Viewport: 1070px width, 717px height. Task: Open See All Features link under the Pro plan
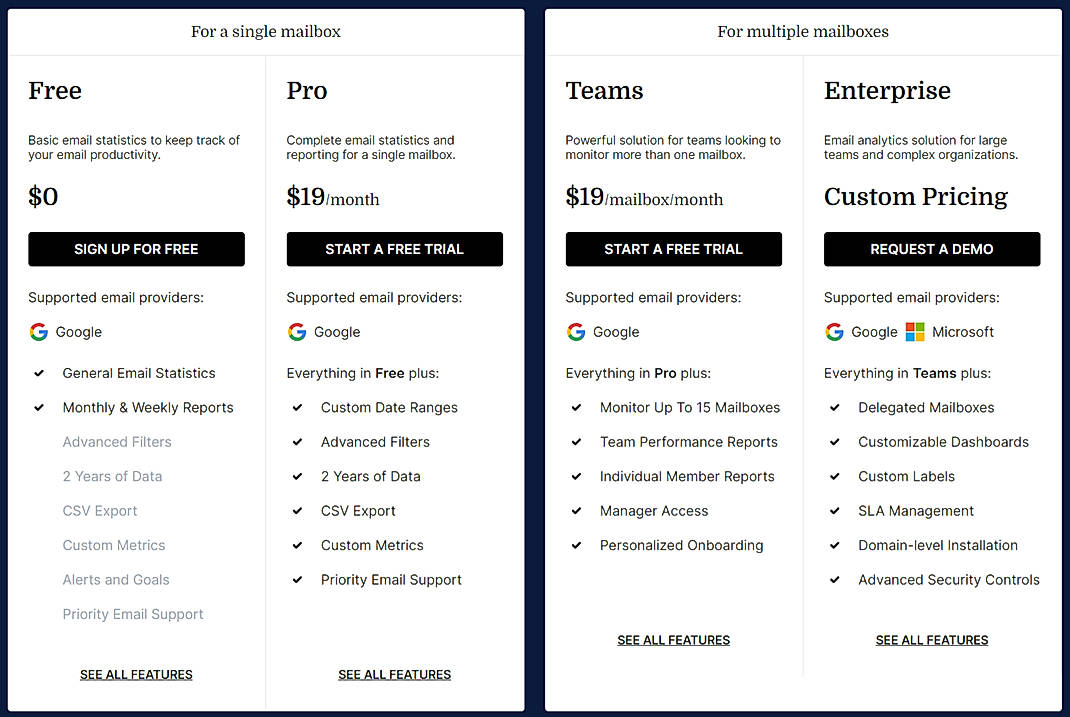pos(394,674)
